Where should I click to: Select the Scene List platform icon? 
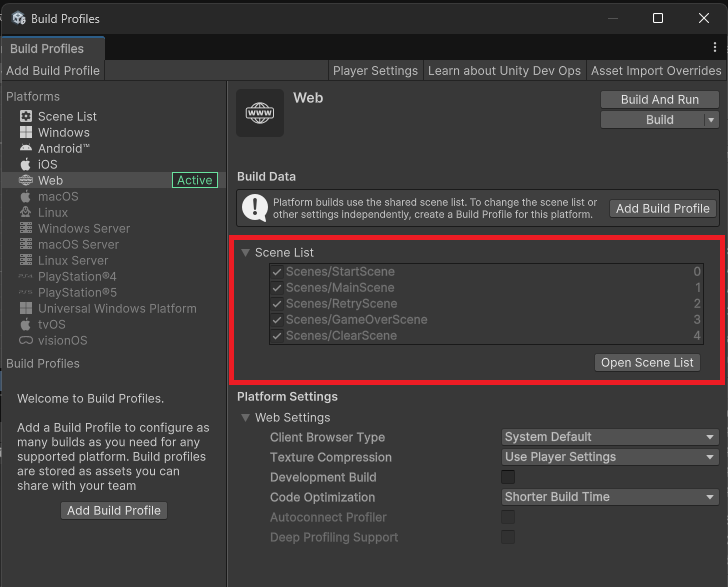[x=26, y=117]
